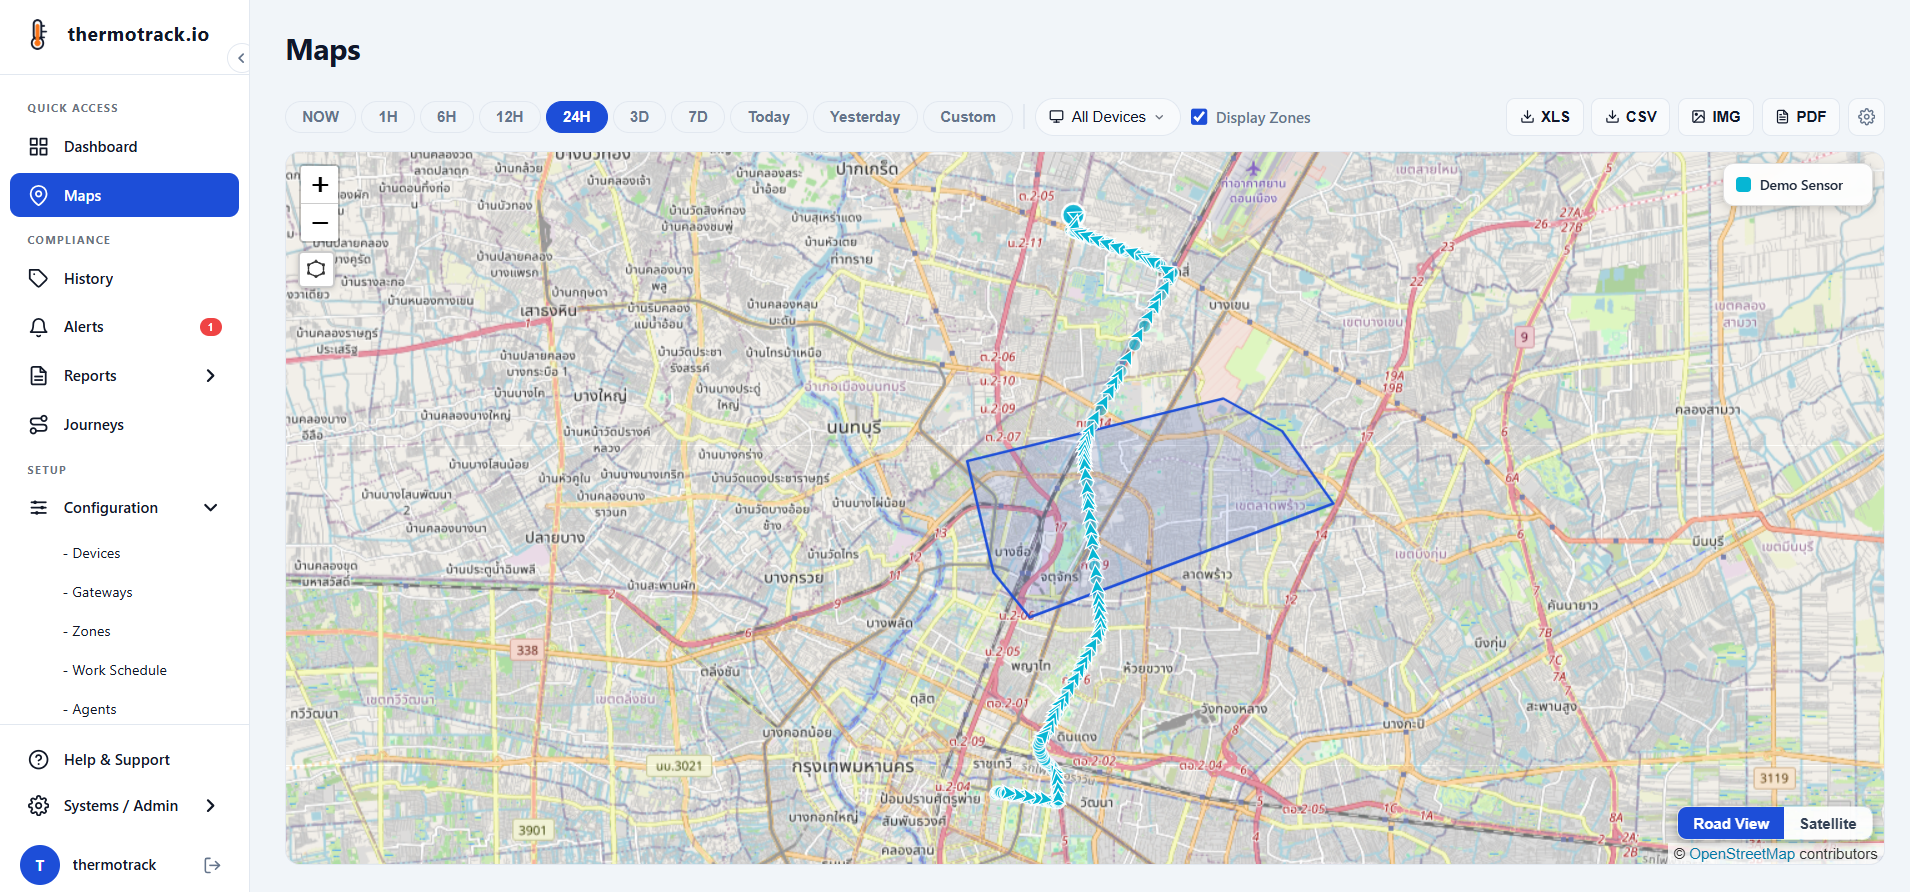Image resolution: width=1910 pixels, height=892 pixels.
Task: Select the Yesterday time range
Action: (x=865, y=117)
